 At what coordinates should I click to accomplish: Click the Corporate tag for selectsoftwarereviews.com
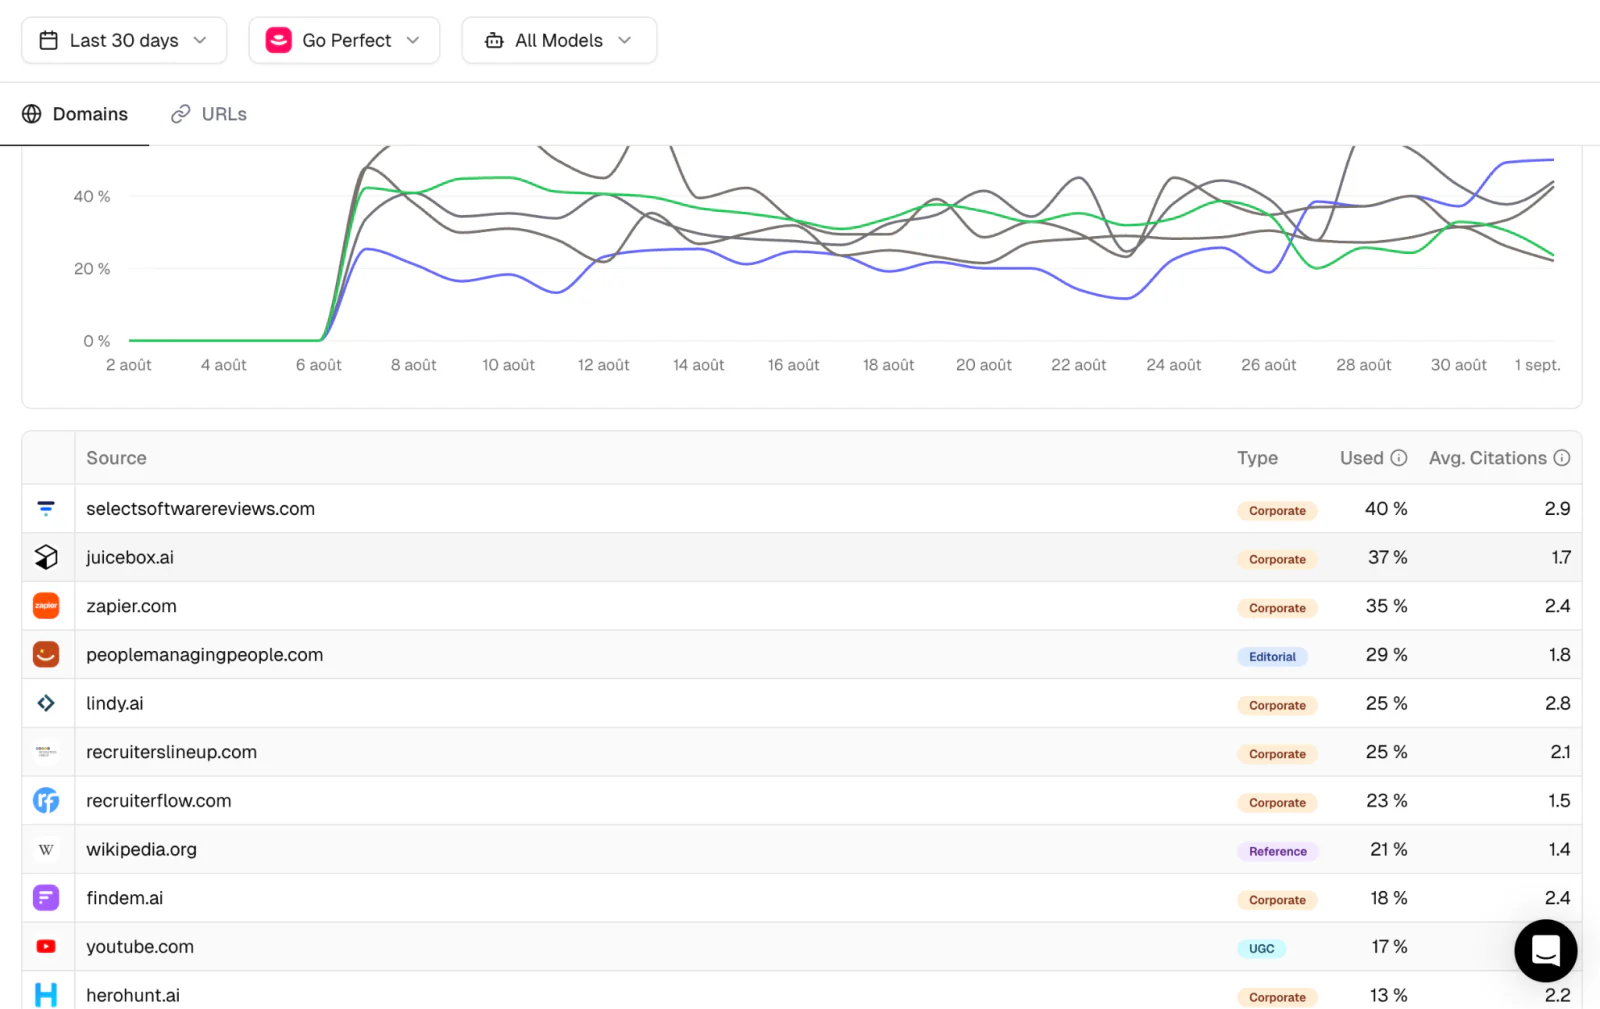[x=1277, y=511]
